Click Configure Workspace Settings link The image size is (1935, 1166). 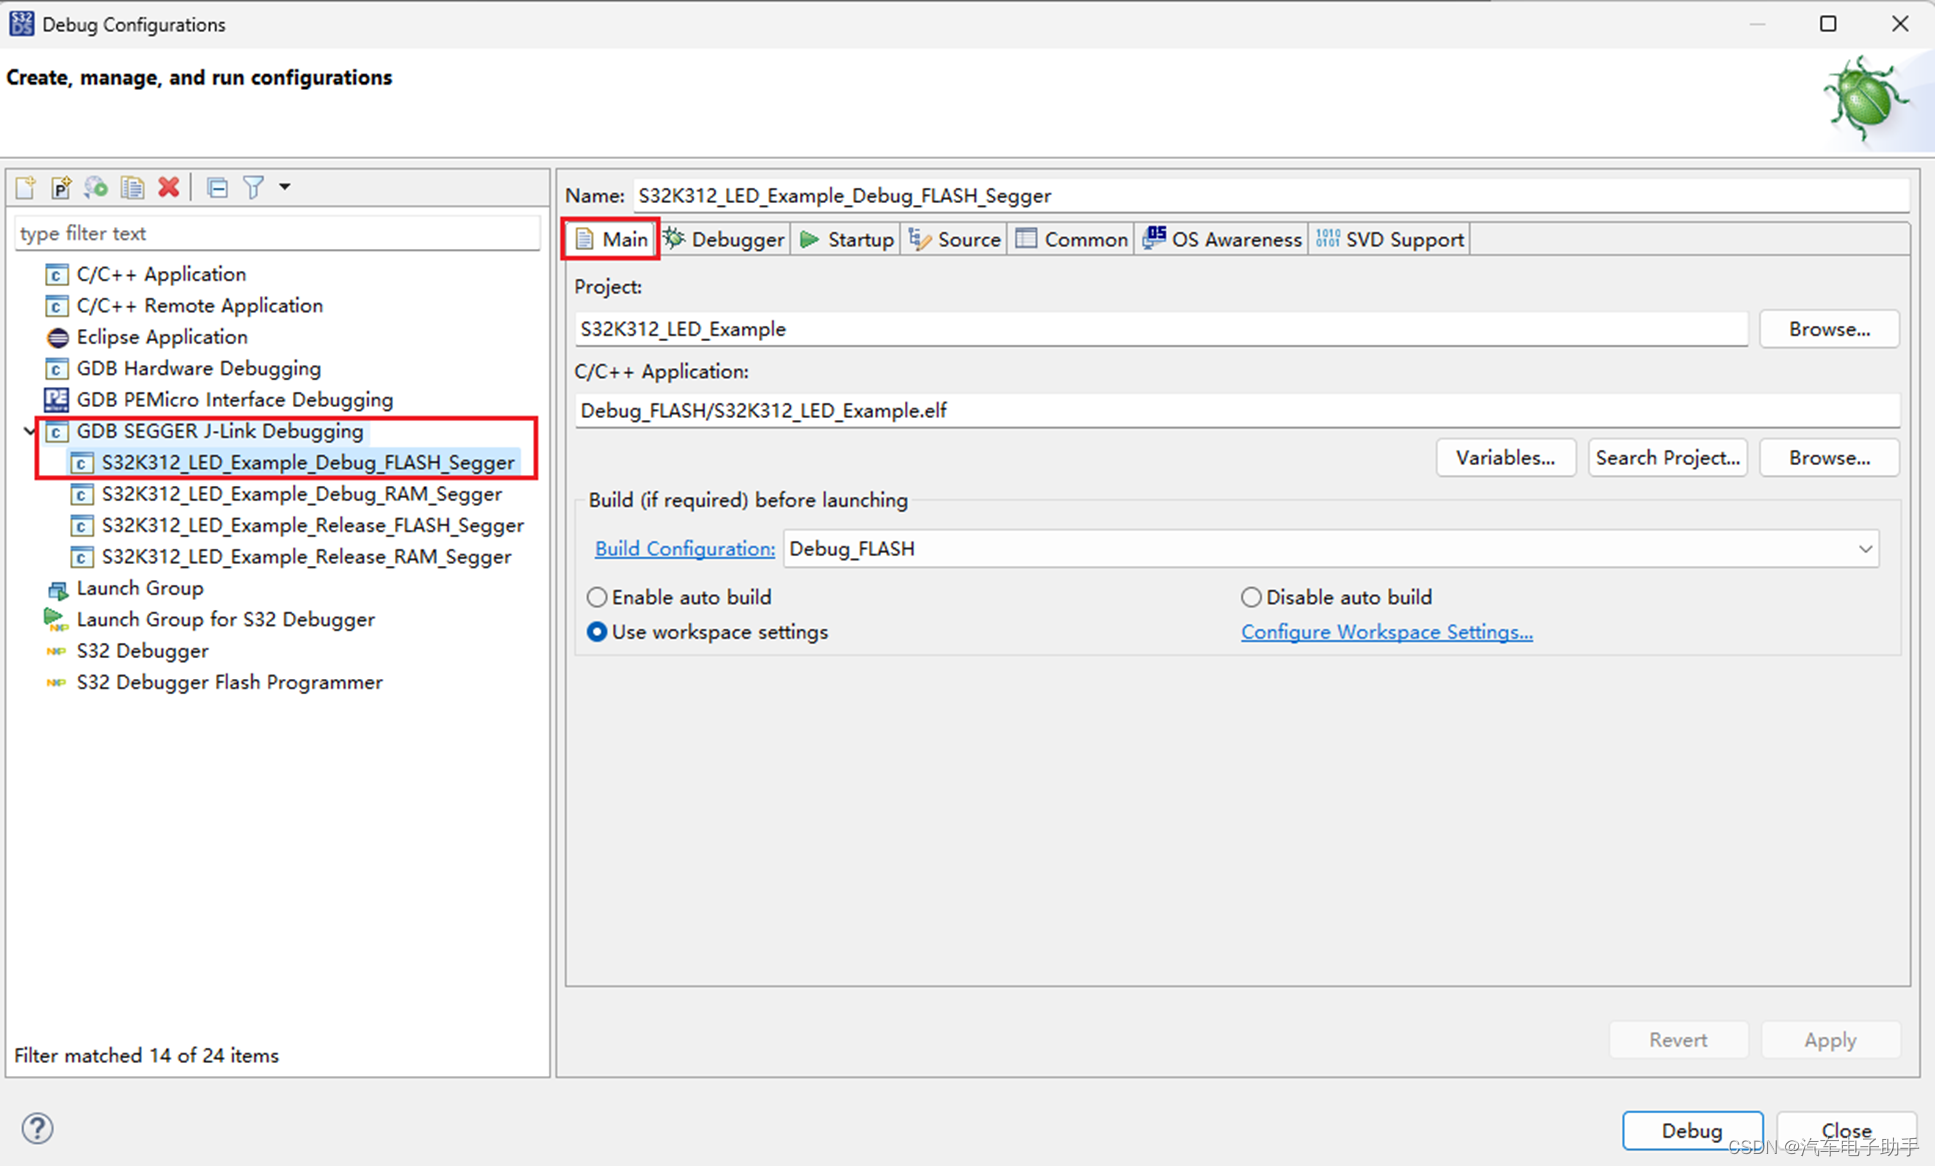pyautogui.click(x=1386, y=632)
